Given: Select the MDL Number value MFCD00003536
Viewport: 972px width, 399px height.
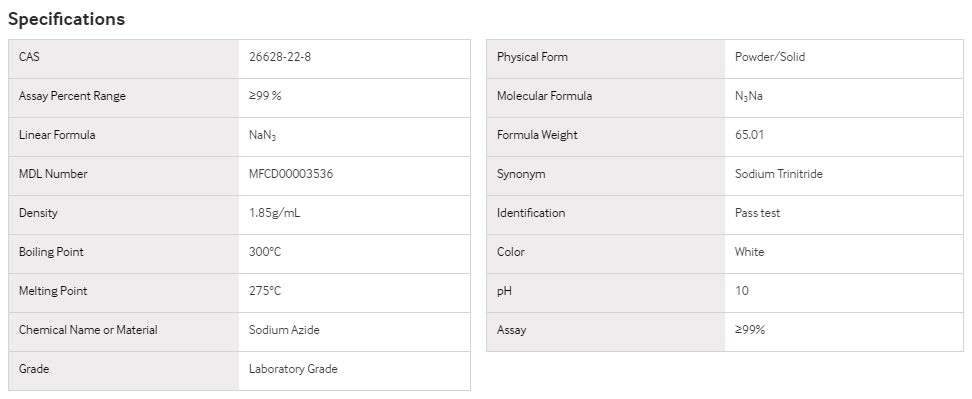Looking at the screenshot, I should point(291,174).
